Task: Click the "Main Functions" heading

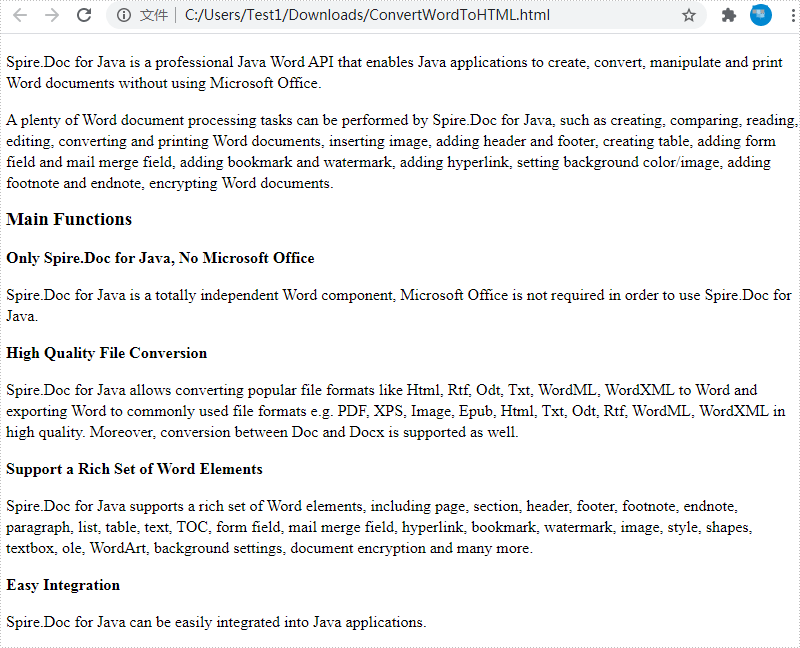Action: (69, 219)
